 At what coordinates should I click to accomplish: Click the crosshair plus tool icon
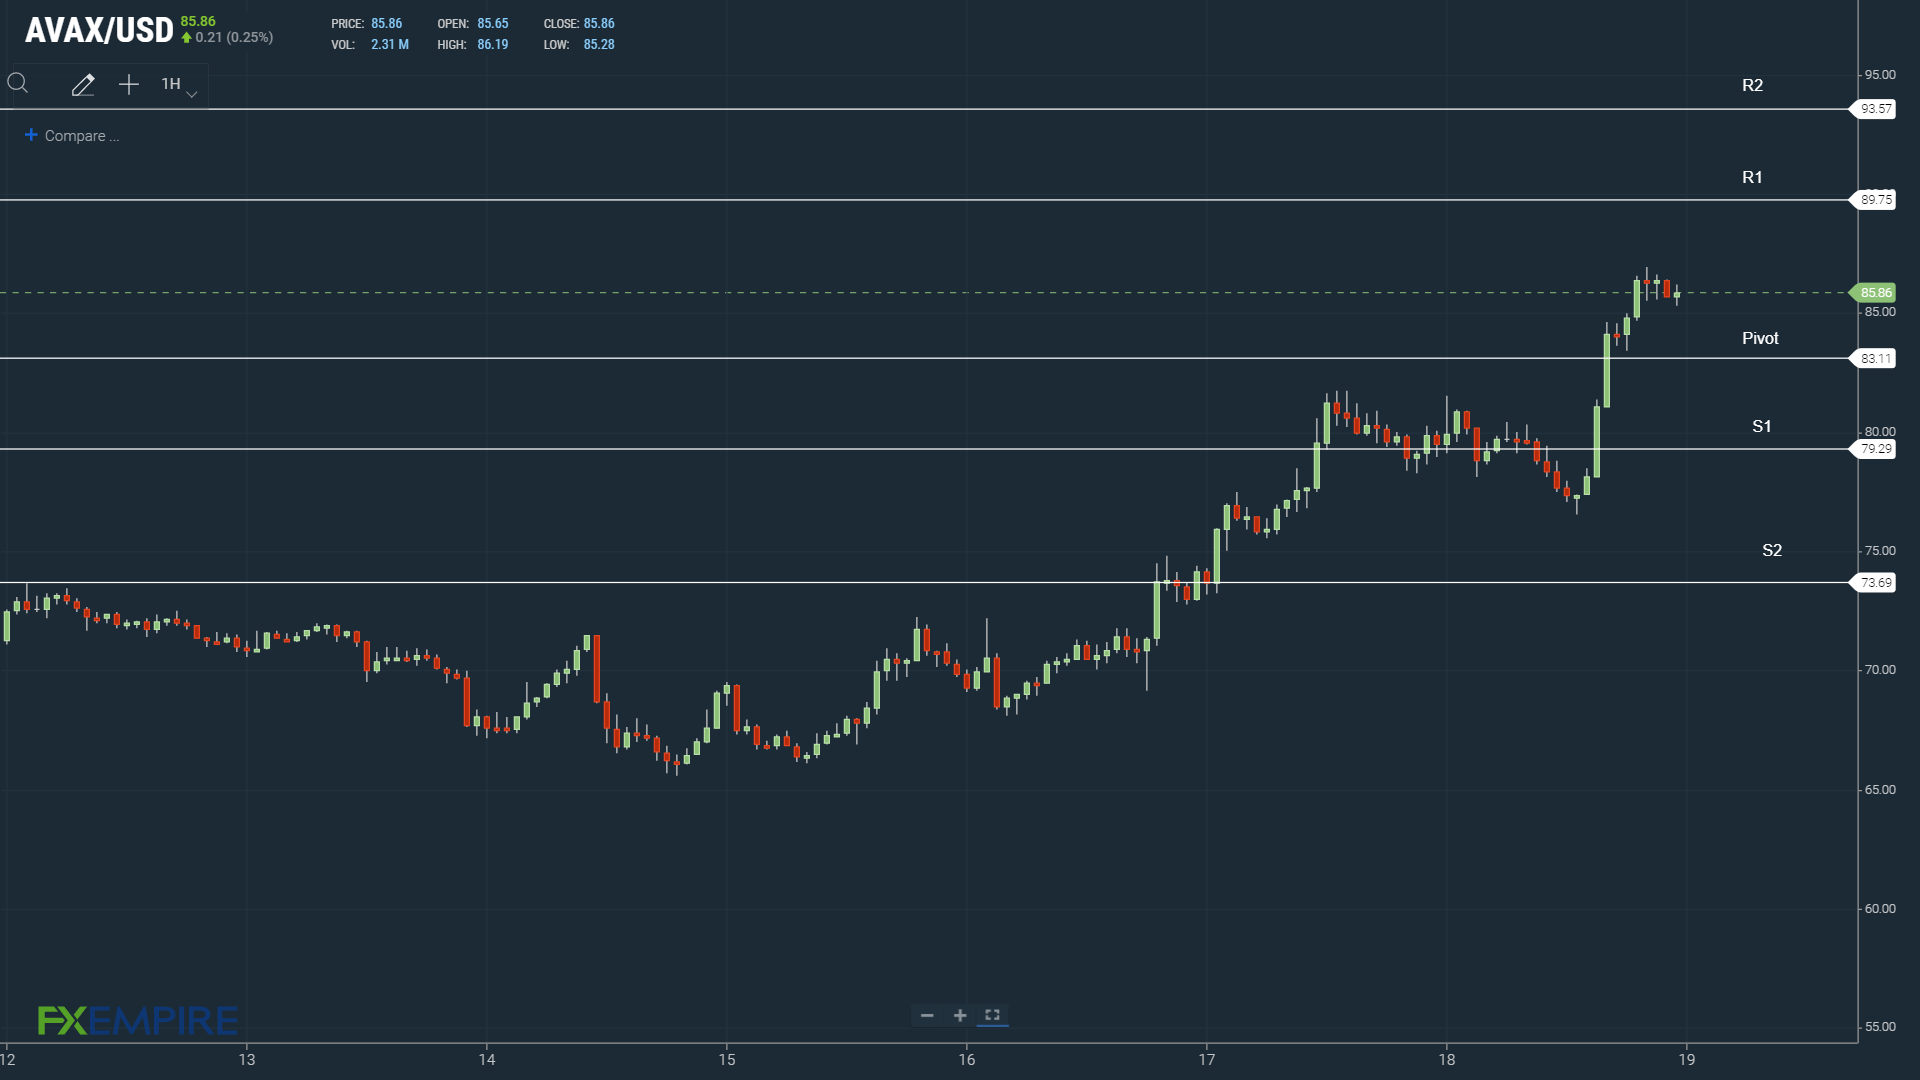click(x=129, y=85)
